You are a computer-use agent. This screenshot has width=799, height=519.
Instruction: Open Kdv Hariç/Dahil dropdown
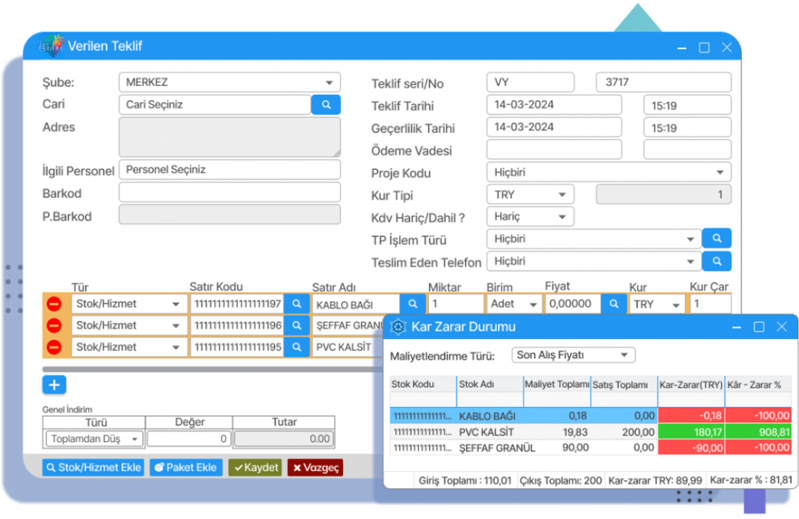(562, 217)
